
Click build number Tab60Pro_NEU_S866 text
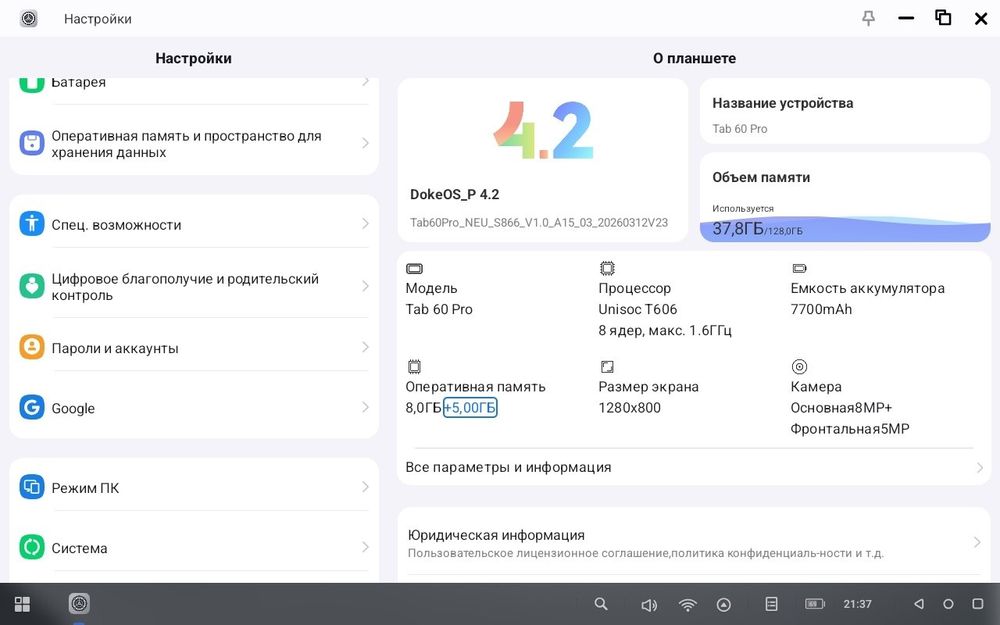pos(539,223)
